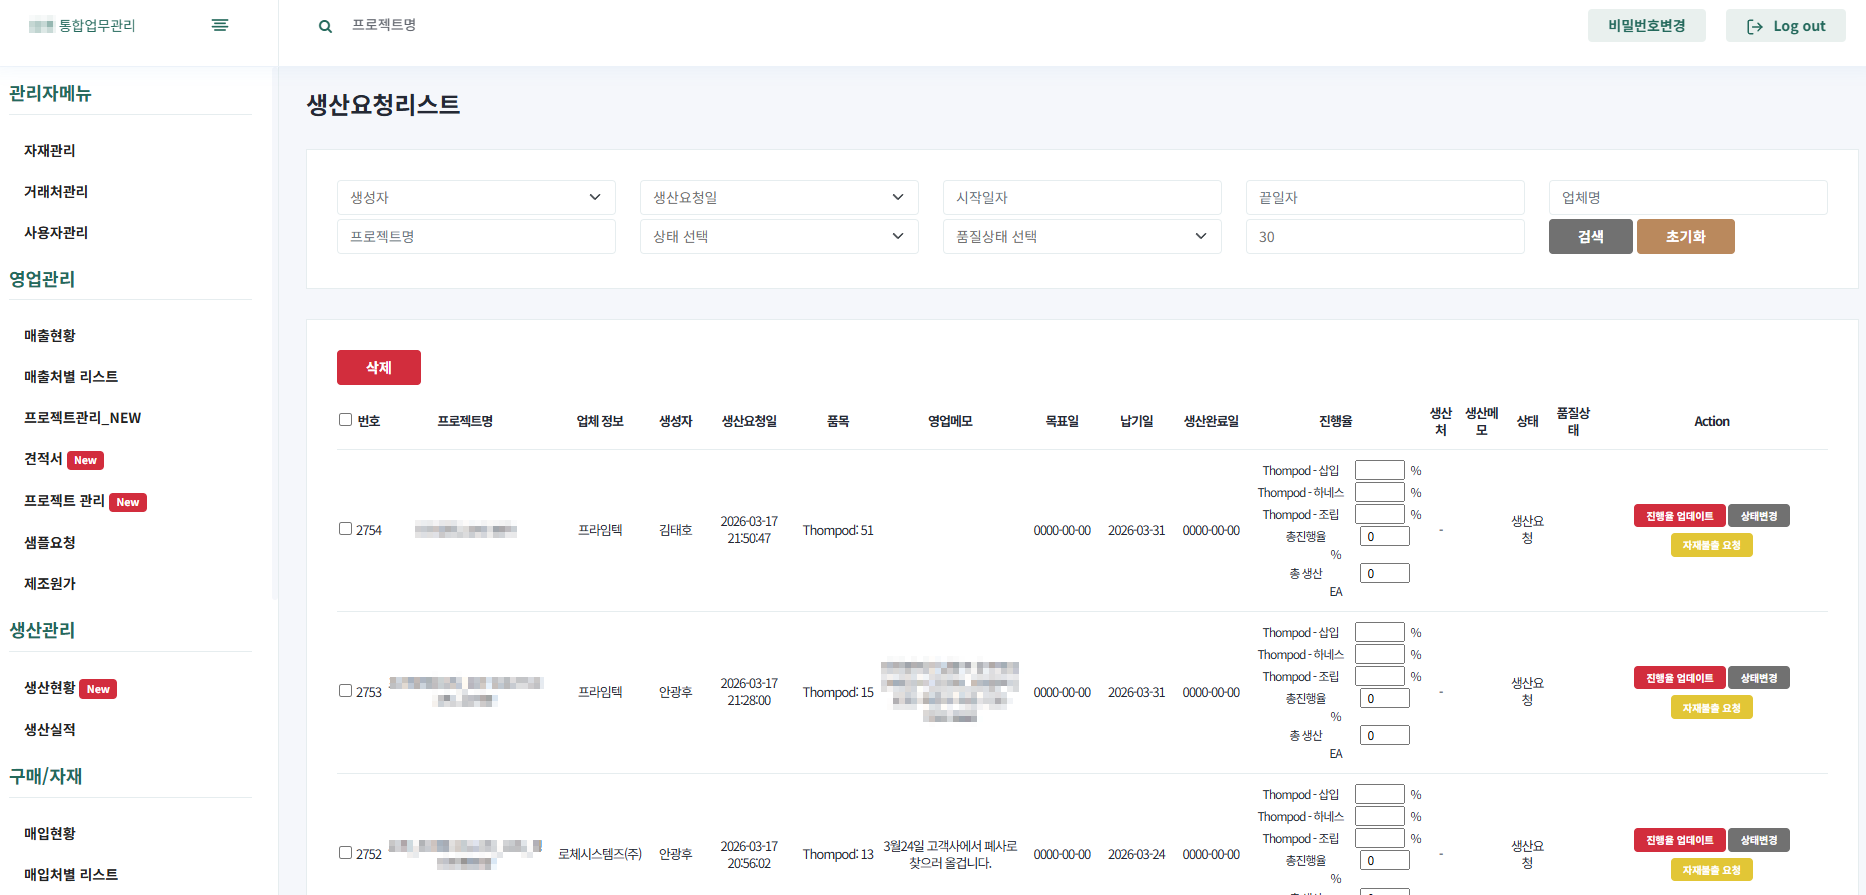The width and height of the screenshot is (1866, 895).
Task: Click the hamburger menu toggle icon
Action: (x=220, y=25)
